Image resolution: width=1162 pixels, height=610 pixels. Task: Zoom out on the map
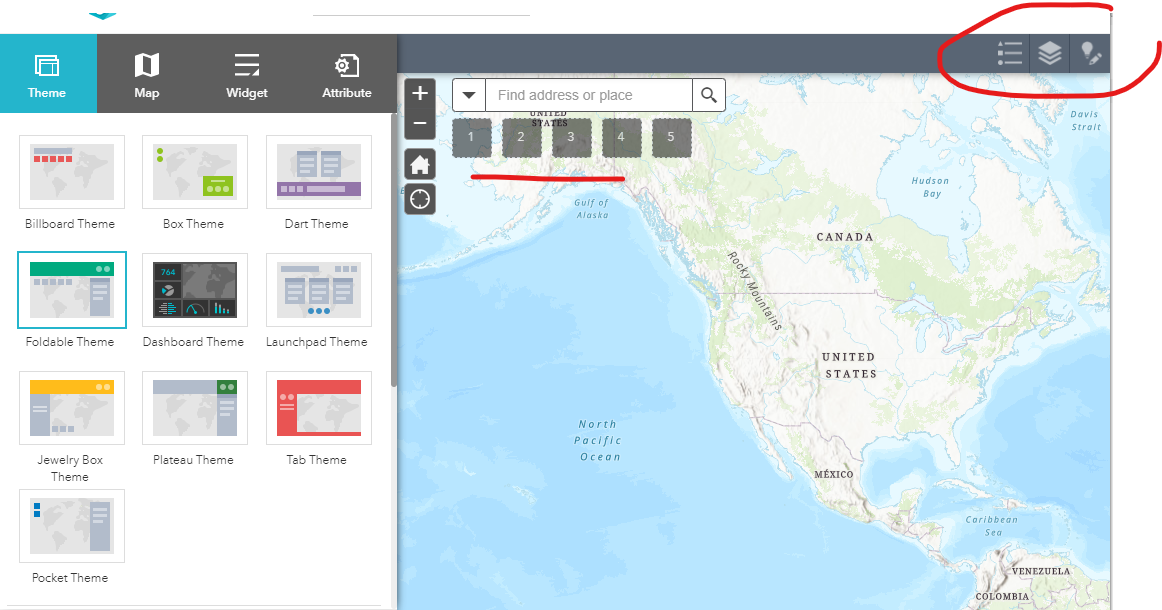(x=419, y=123)
